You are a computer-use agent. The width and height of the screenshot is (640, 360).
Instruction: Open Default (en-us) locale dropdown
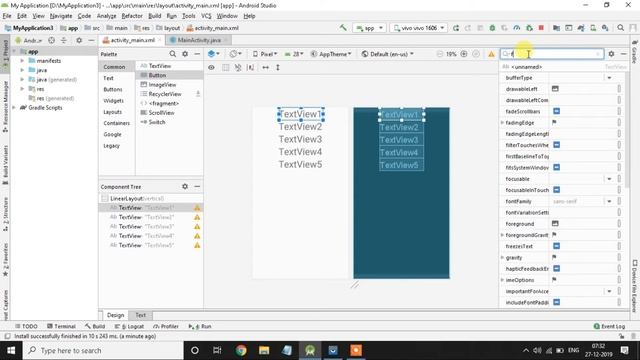coord(388,54)
